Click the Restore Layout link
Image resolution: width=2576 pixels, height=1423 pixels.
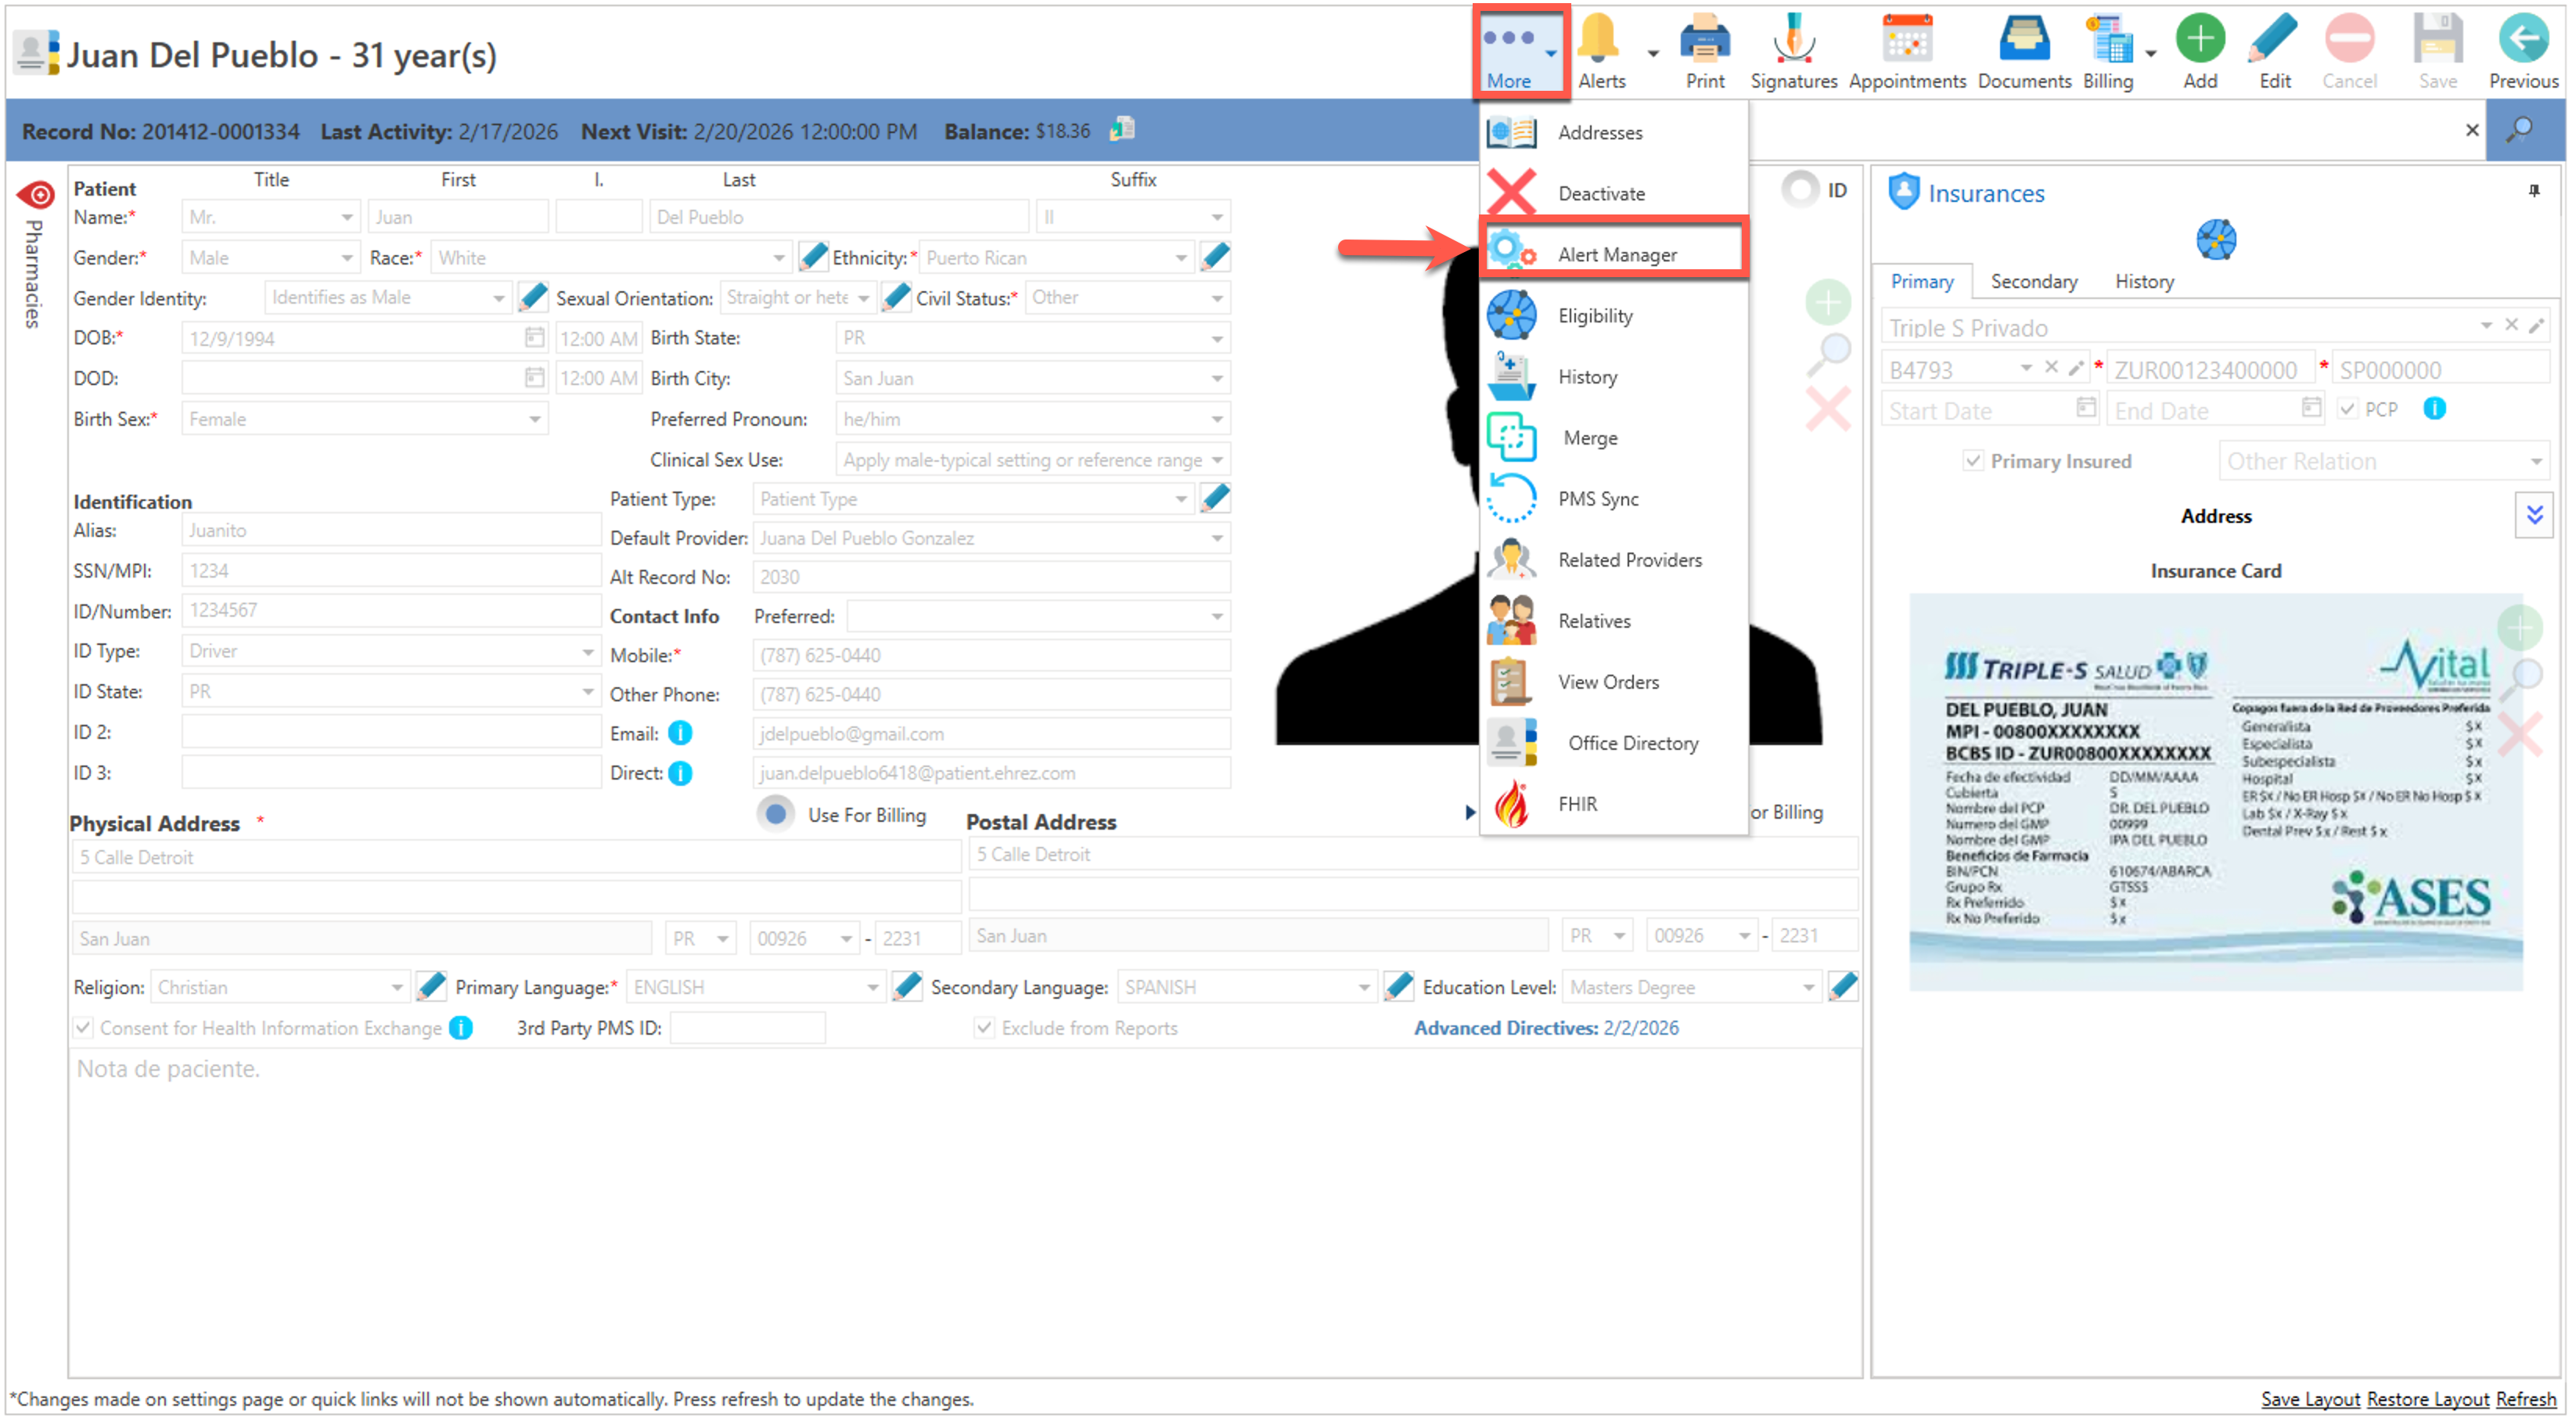(x=2427, y=1399)
